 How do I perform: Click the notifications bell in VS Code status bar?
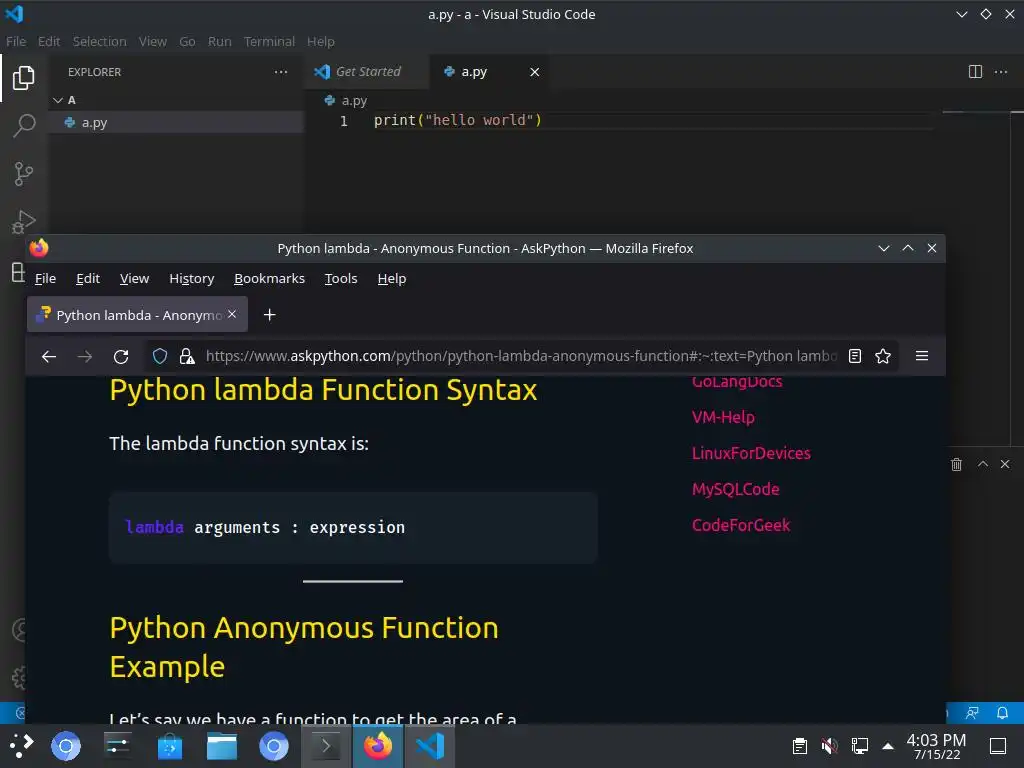[x=1002, y=712]
